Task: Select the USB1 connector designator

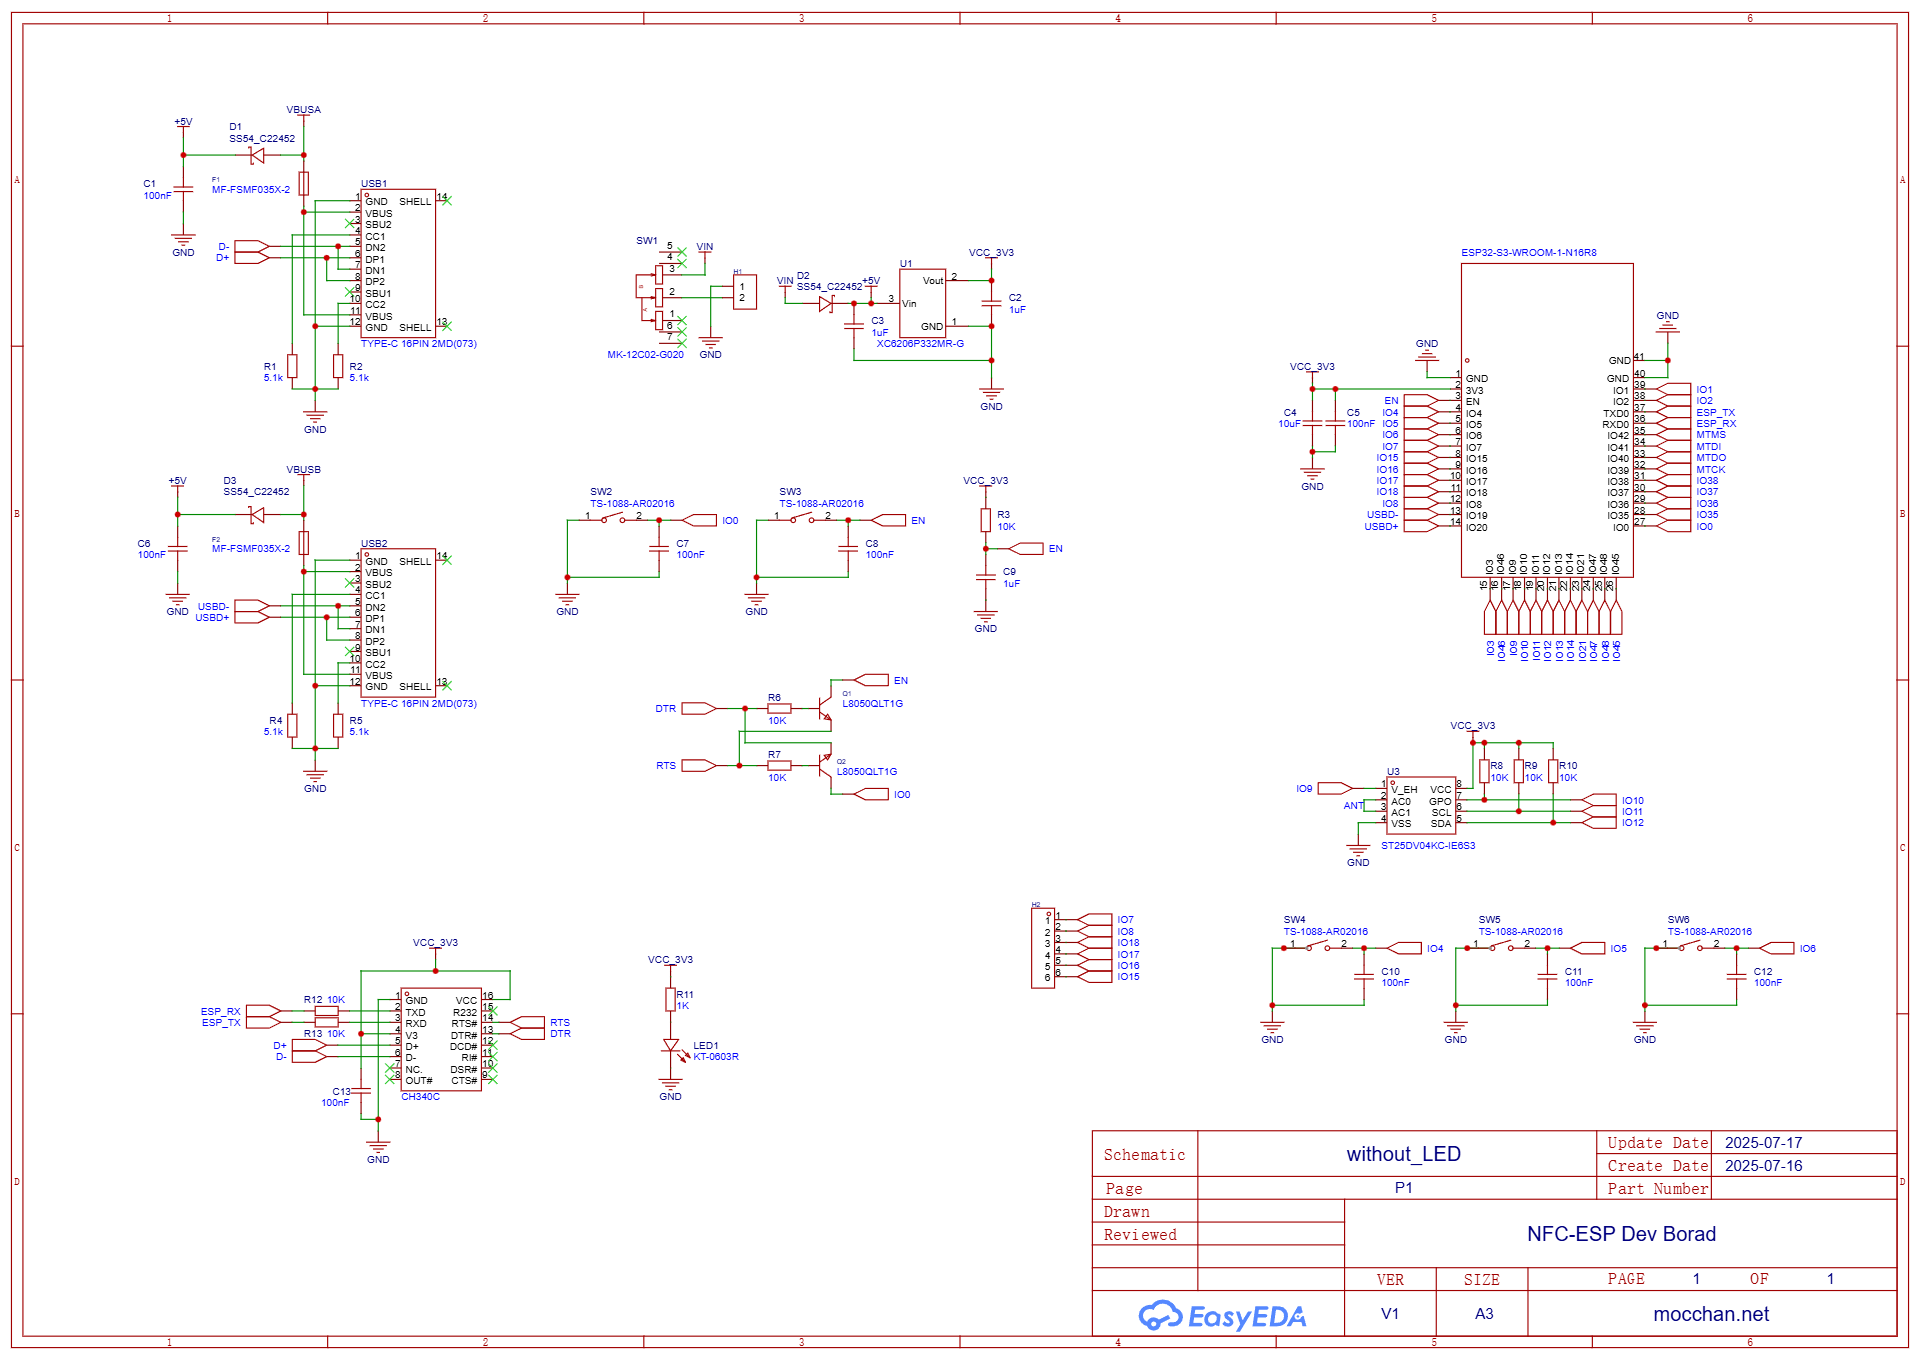Action: pyautogui.click(x=374, y=184)
